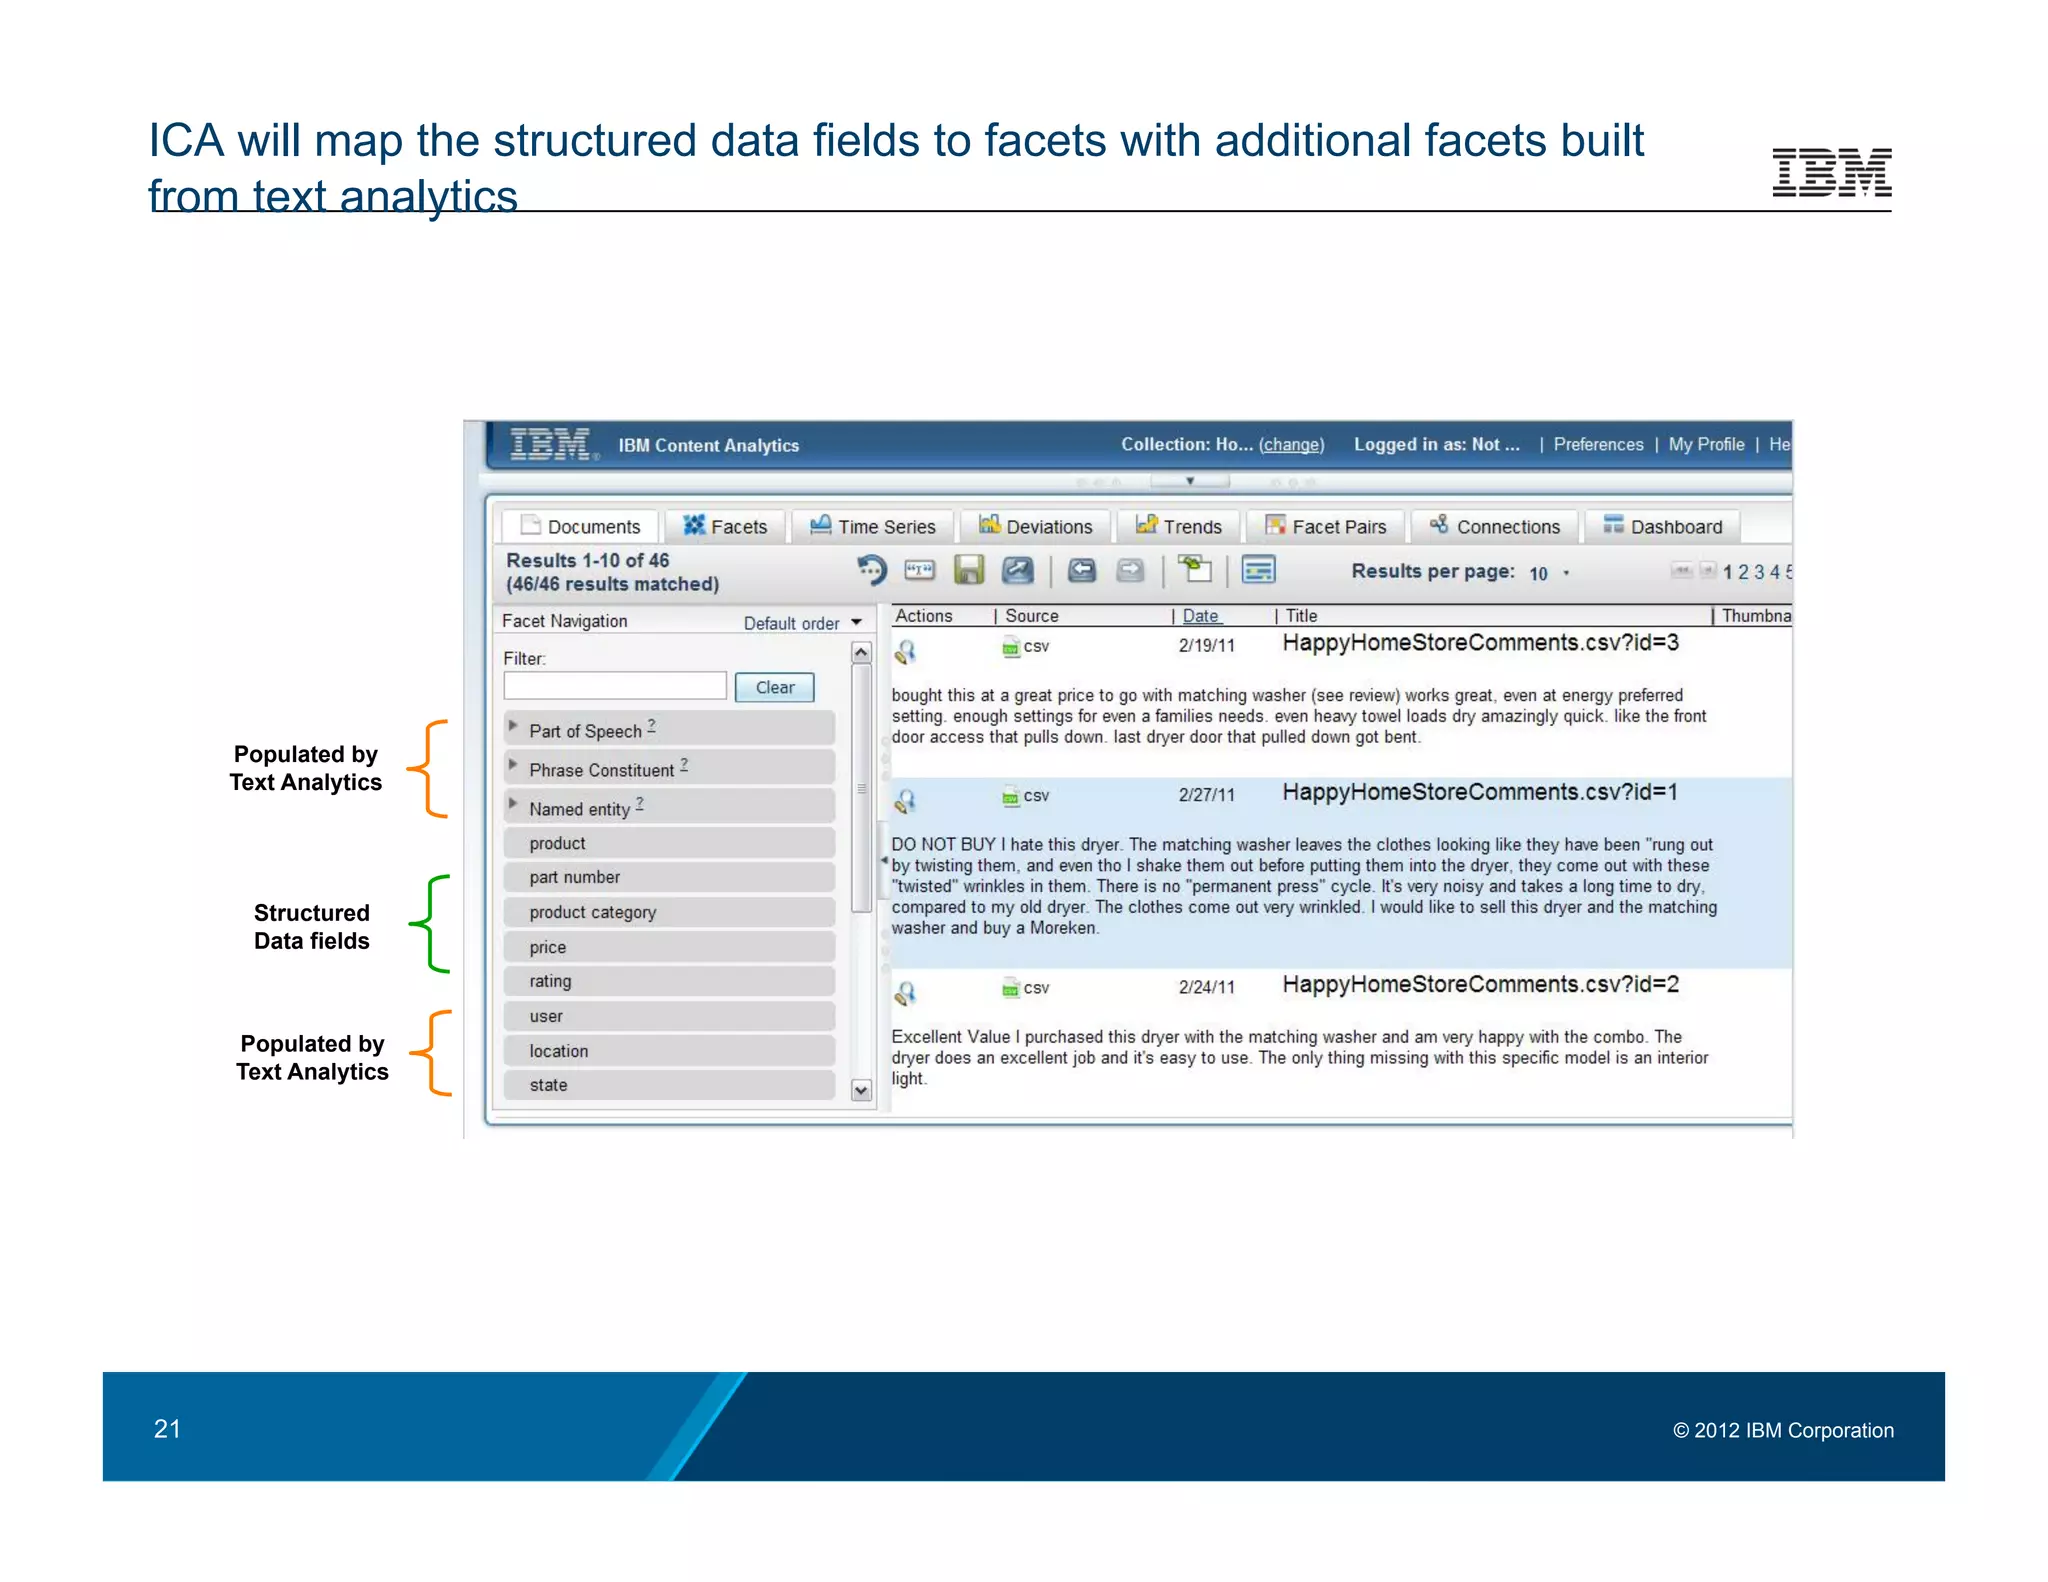2048x1582 pixels.
Task: Click facet list scrollbar down arrow
Action: [861, 1090]
